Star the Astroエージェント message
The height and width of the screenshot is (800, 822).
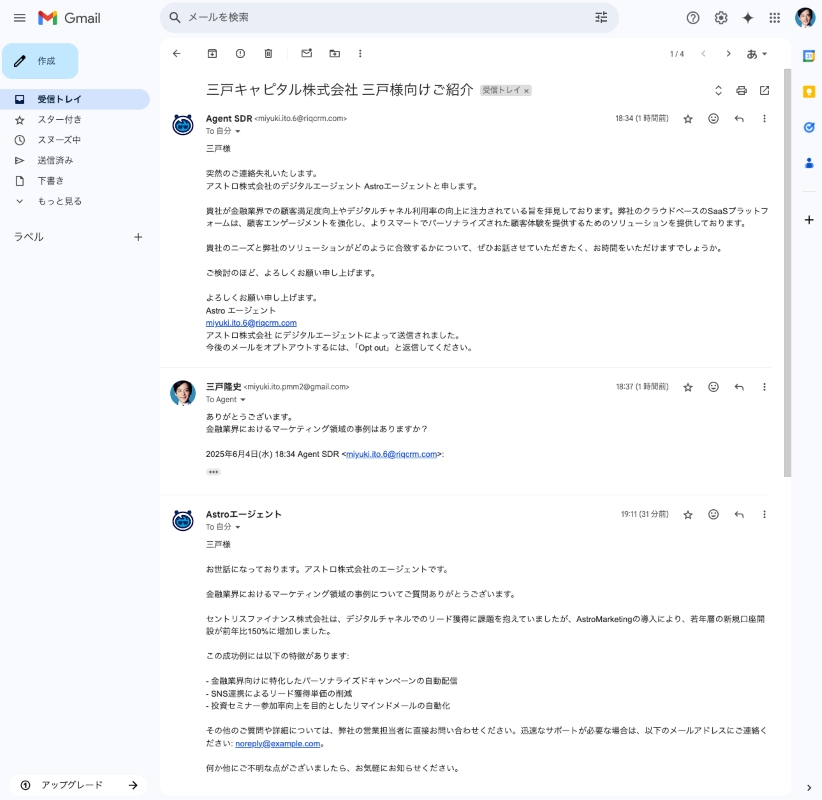point(688,515)
